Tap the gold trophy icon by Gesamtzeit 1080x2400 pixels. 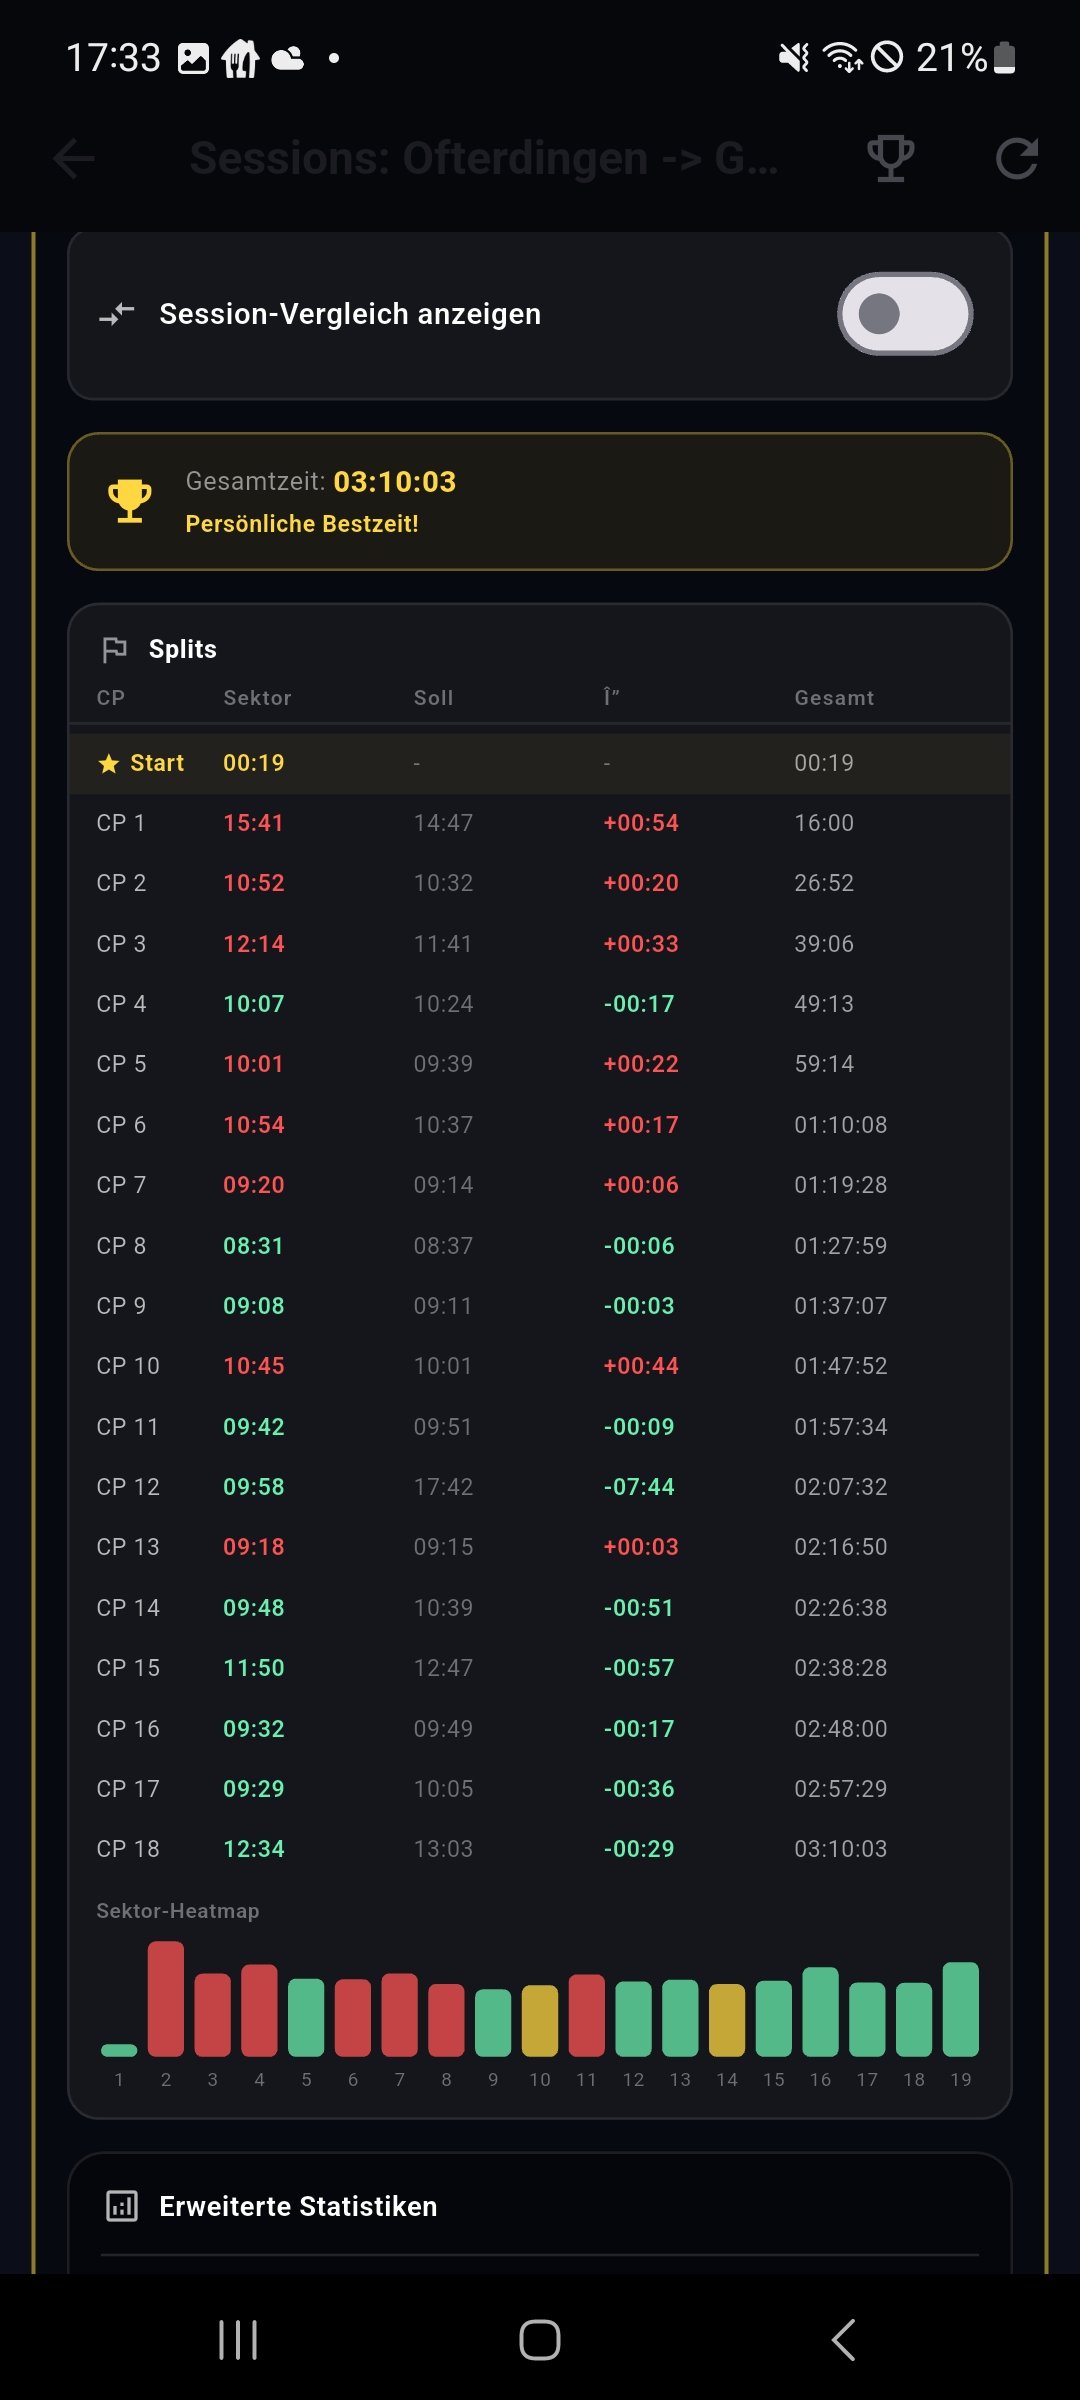coord(130,501)
